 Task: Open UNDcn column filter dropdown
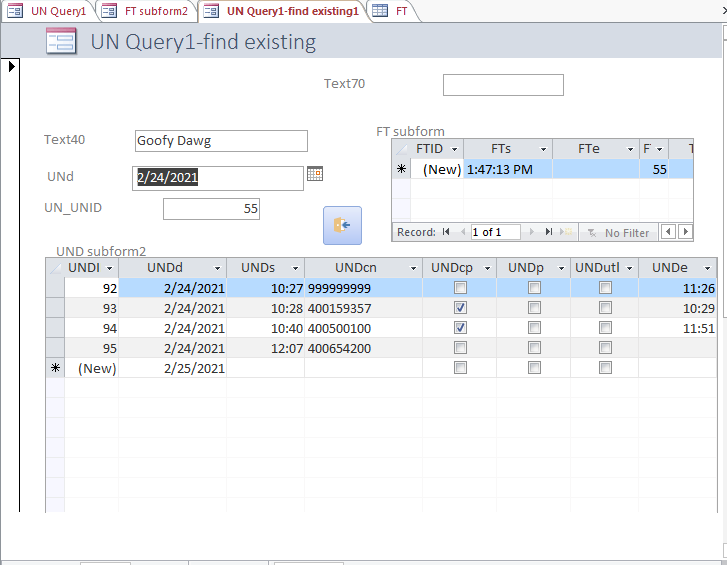point(413,268)
